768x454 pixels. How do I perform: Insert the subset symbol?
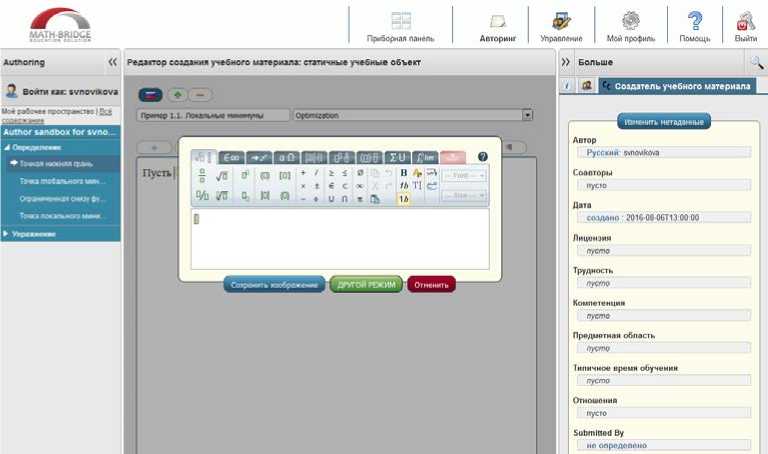[x=345, y=186]
